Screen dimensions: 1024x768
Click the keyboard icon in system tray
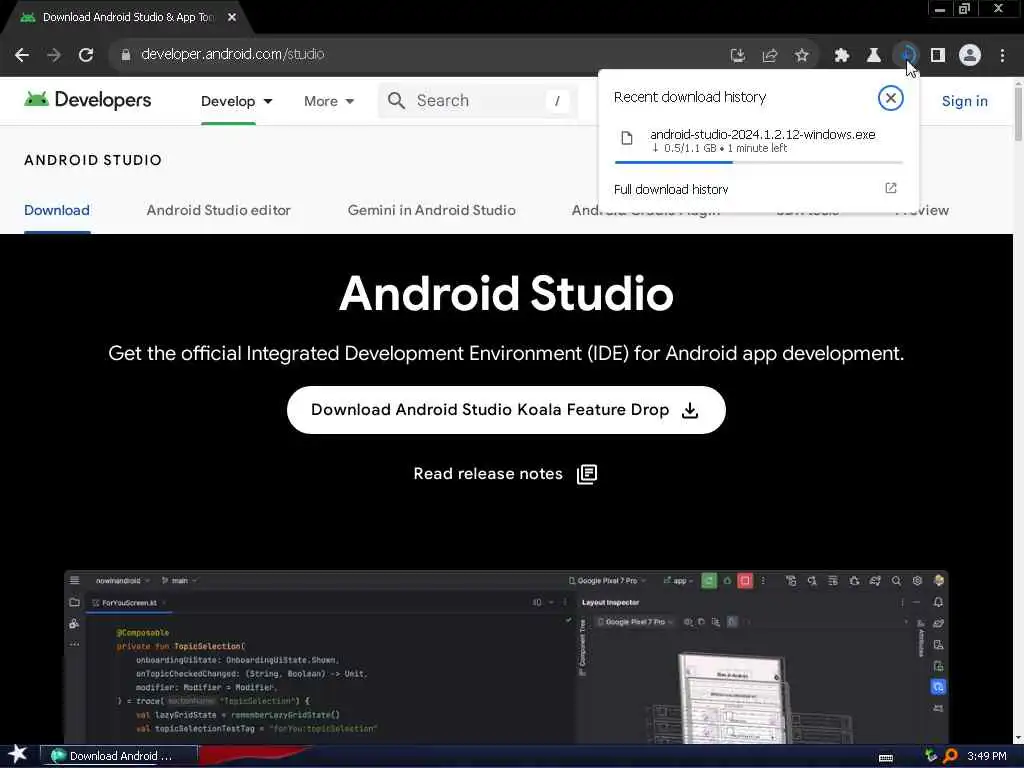pyautogui.click(x=886, y=758)
